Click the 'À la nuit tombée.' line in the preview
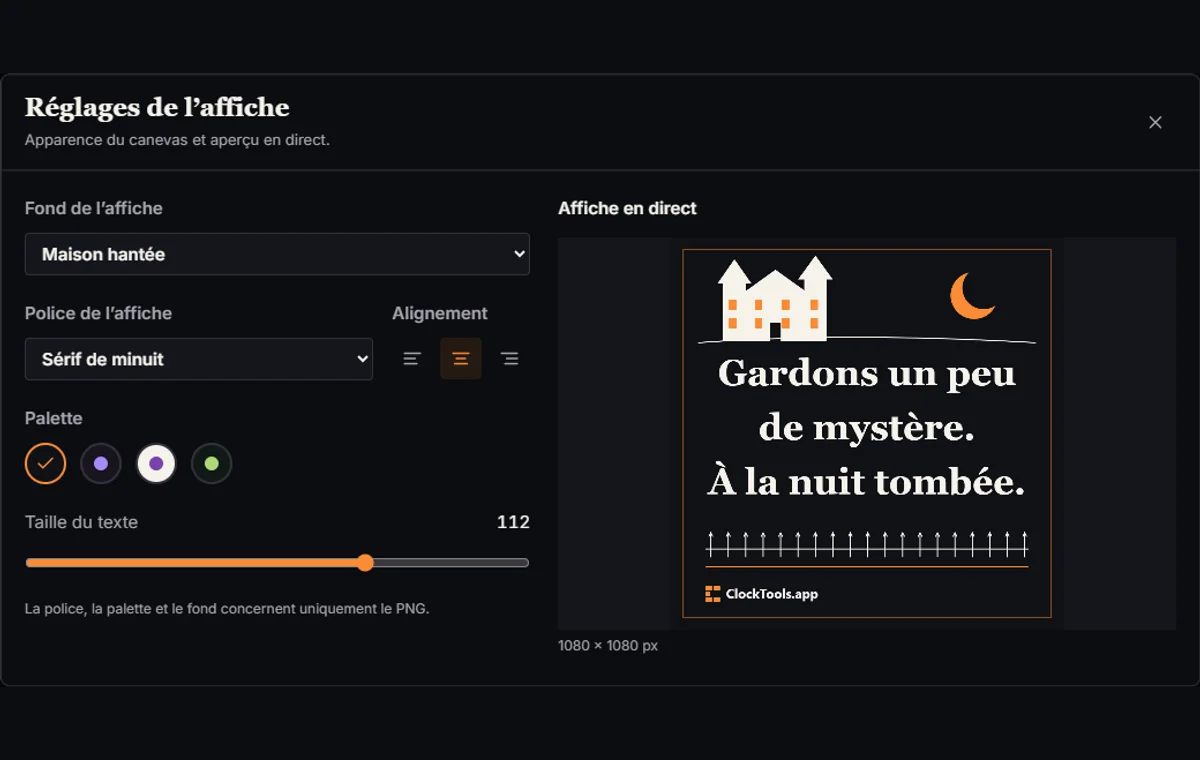This screenshot has width=1200, height=760. 867,483
